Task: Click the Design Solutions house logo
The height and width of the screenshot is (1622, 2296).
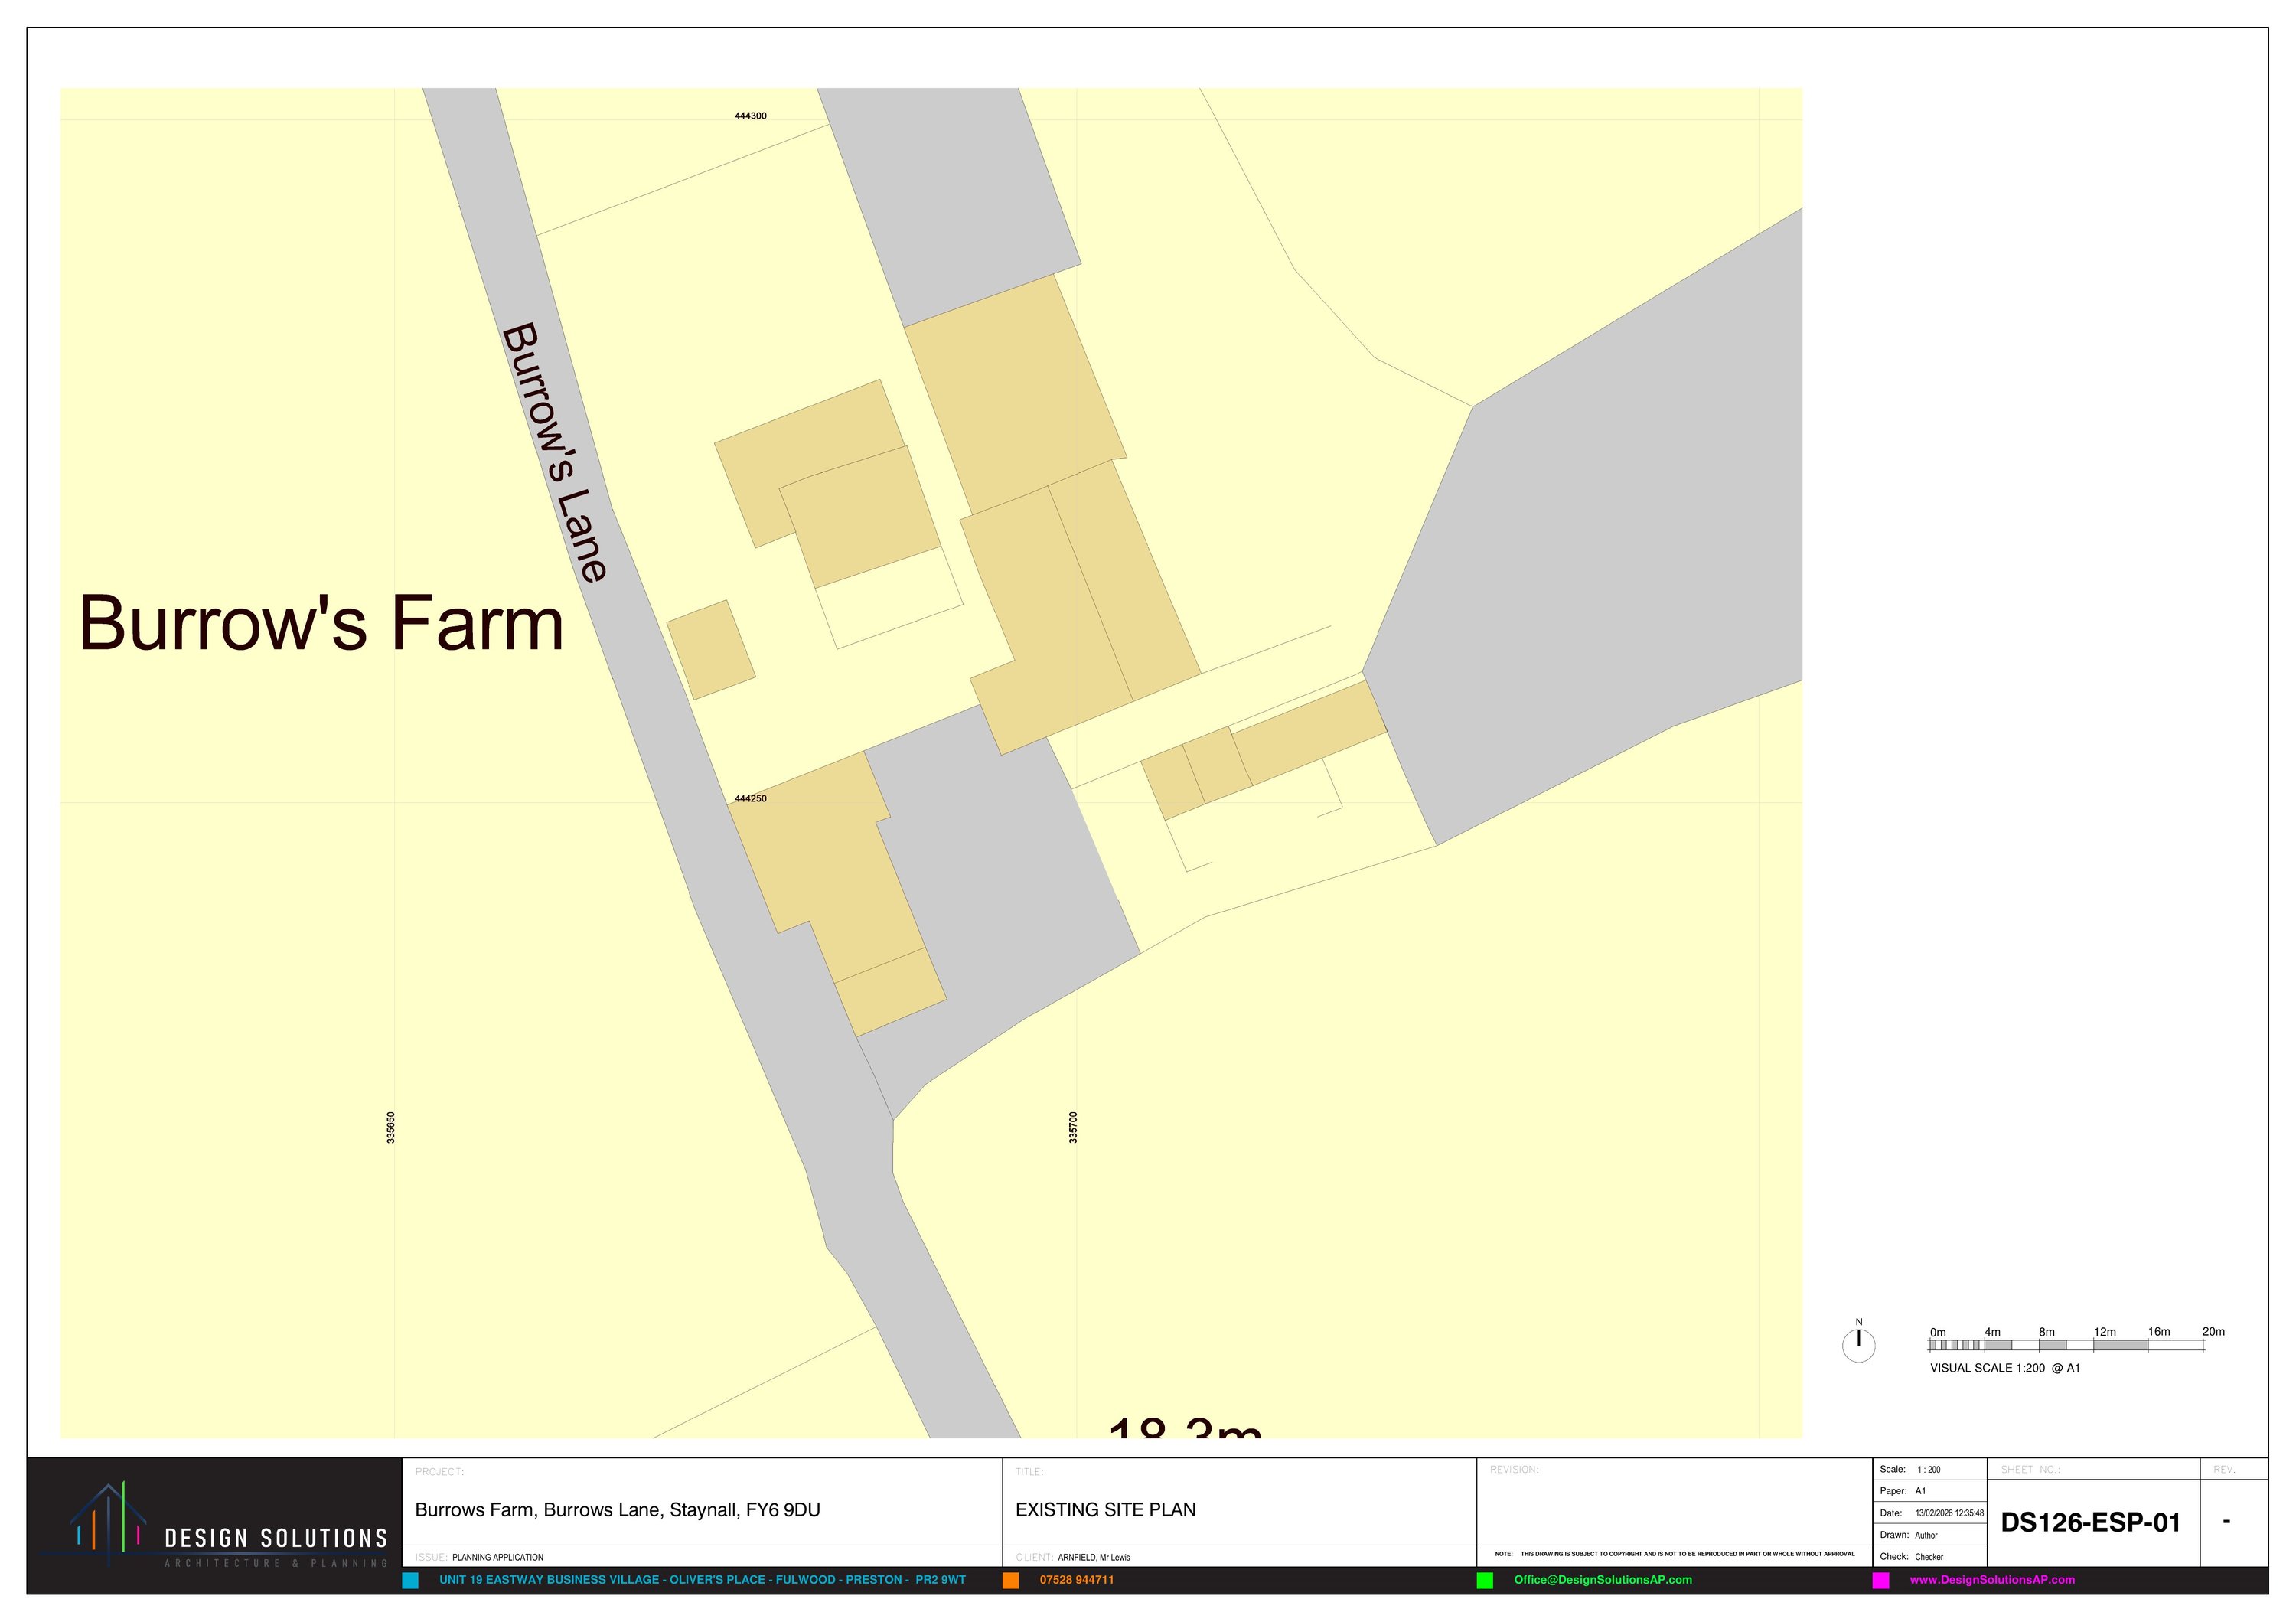Action: coord(107,1523)
